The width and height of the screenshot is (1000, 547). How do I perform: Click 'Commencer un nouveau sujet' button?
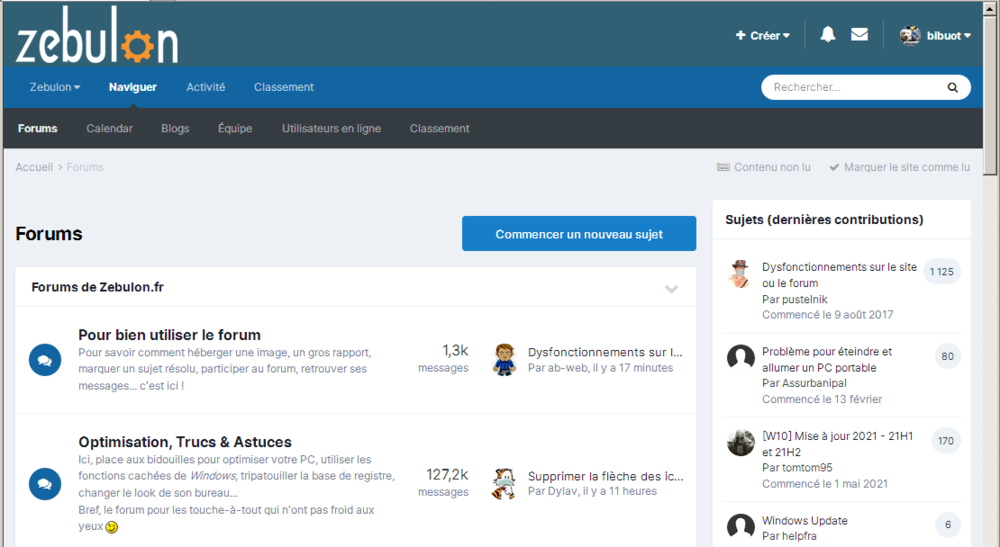click(579, 234)
